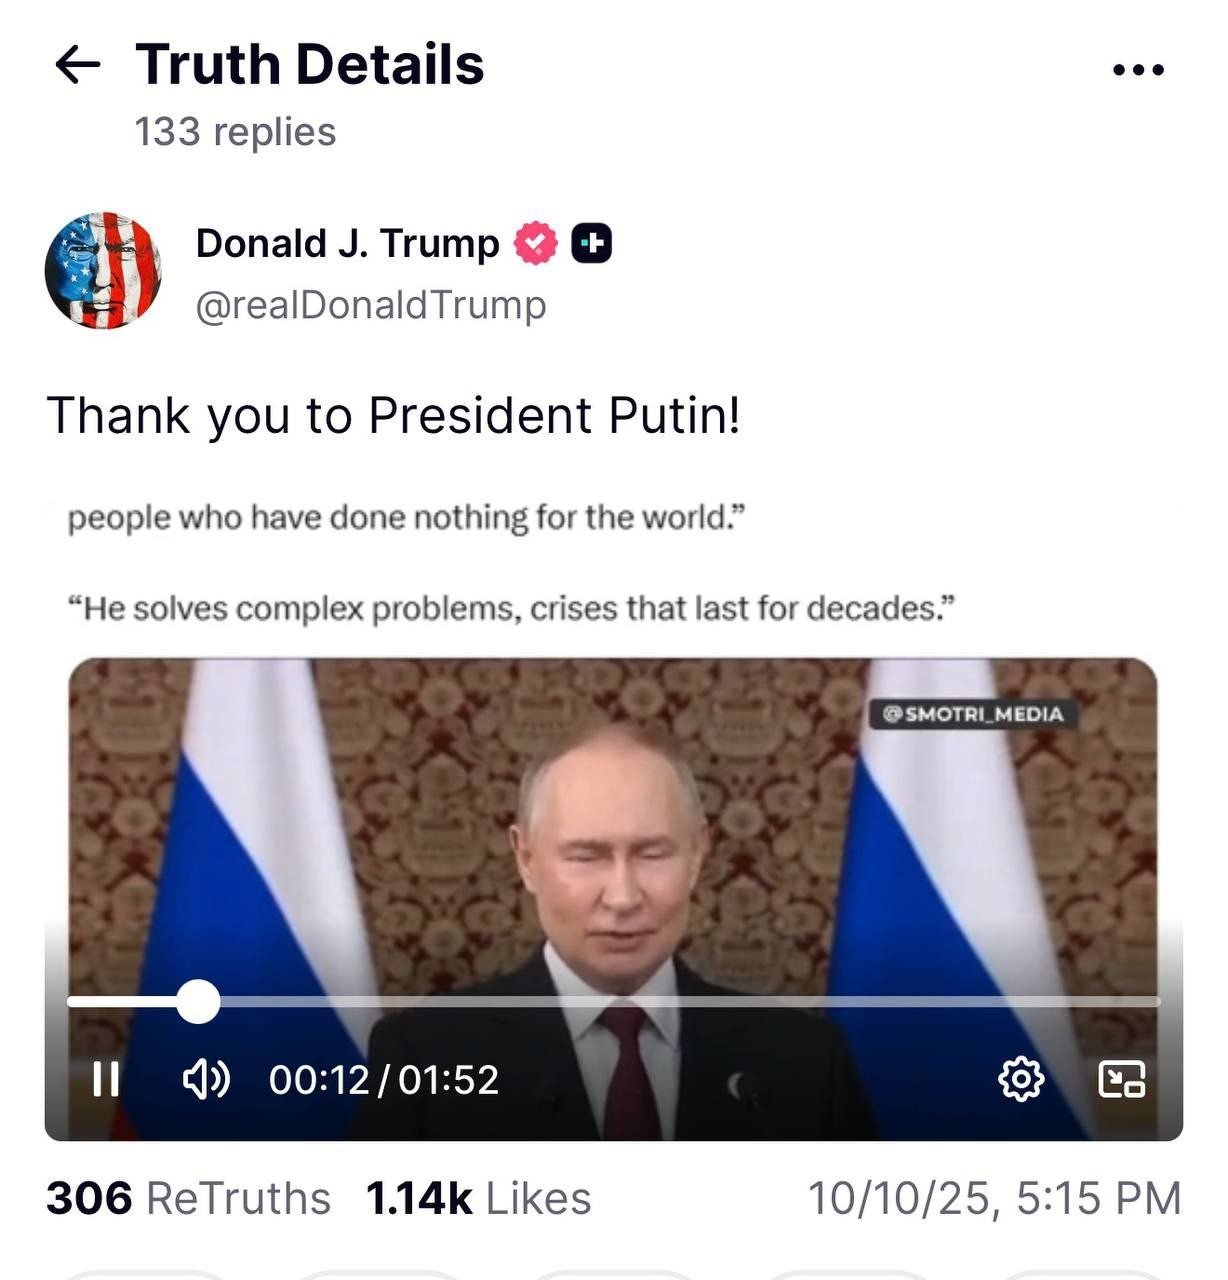Open the @realDonaldTrump handle
Screen dimensions: 1228x1280
(x=371, y=305)
